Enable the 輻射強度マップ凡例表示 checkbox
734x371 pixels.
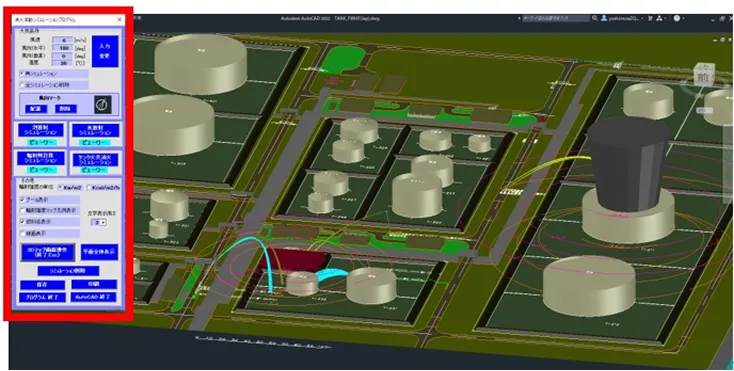tap(22, 211)
